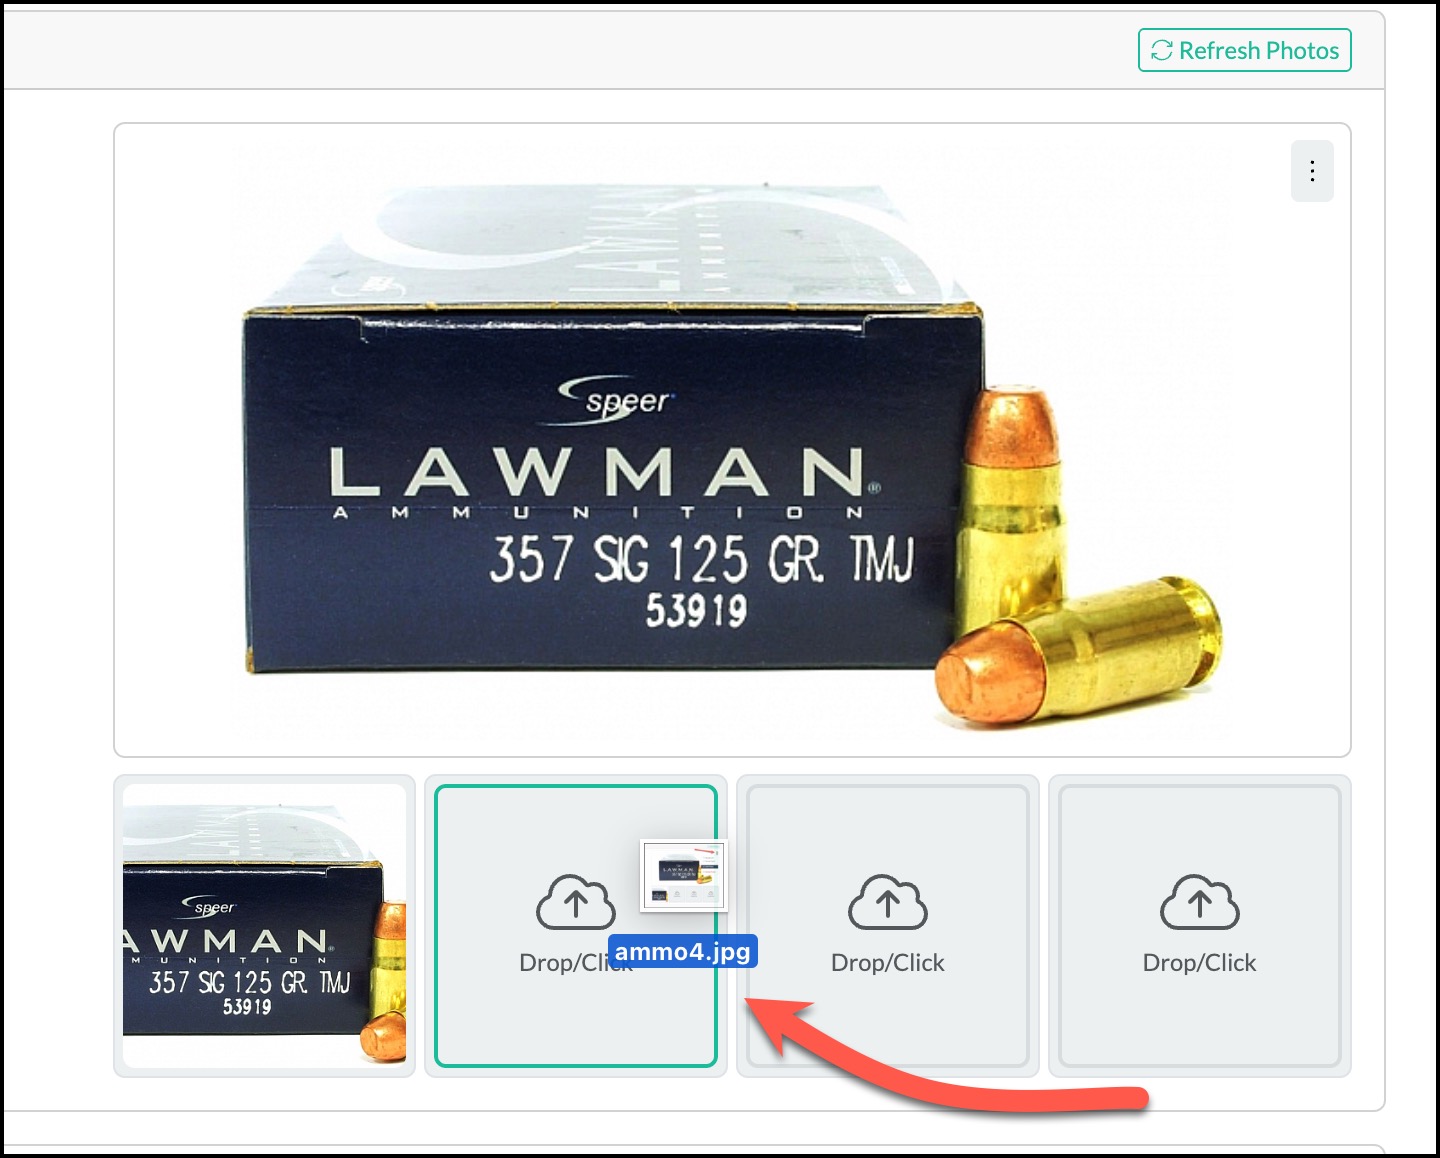The height and width of the screenshot is (1158, 1440).
Task: Click the dragged ammo4.jpg file preview
Action: tap(684, 876)
